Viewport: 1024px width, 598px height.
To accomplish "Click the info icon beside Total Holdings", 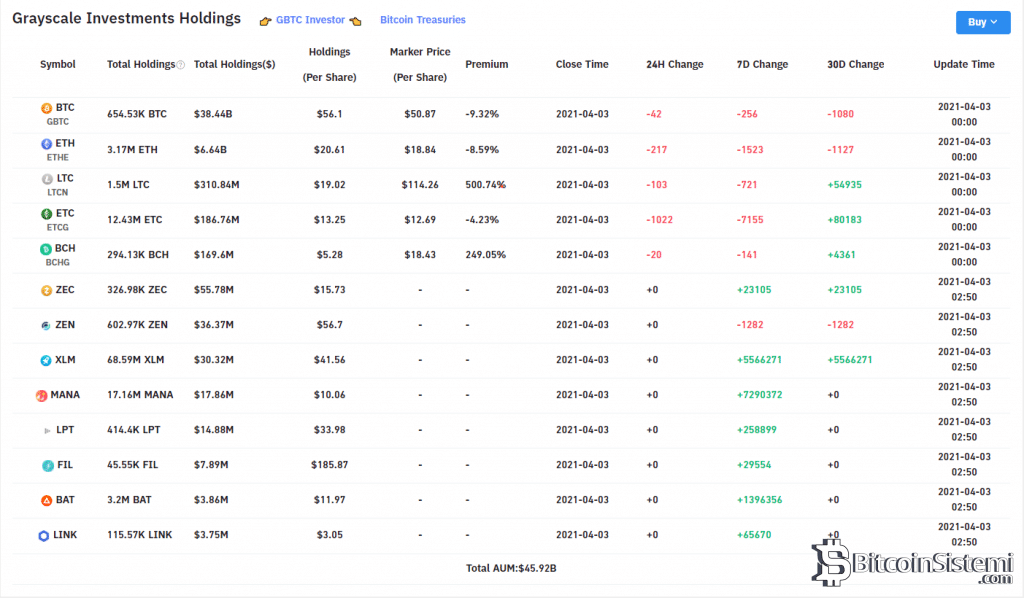I will coord(180,65).
